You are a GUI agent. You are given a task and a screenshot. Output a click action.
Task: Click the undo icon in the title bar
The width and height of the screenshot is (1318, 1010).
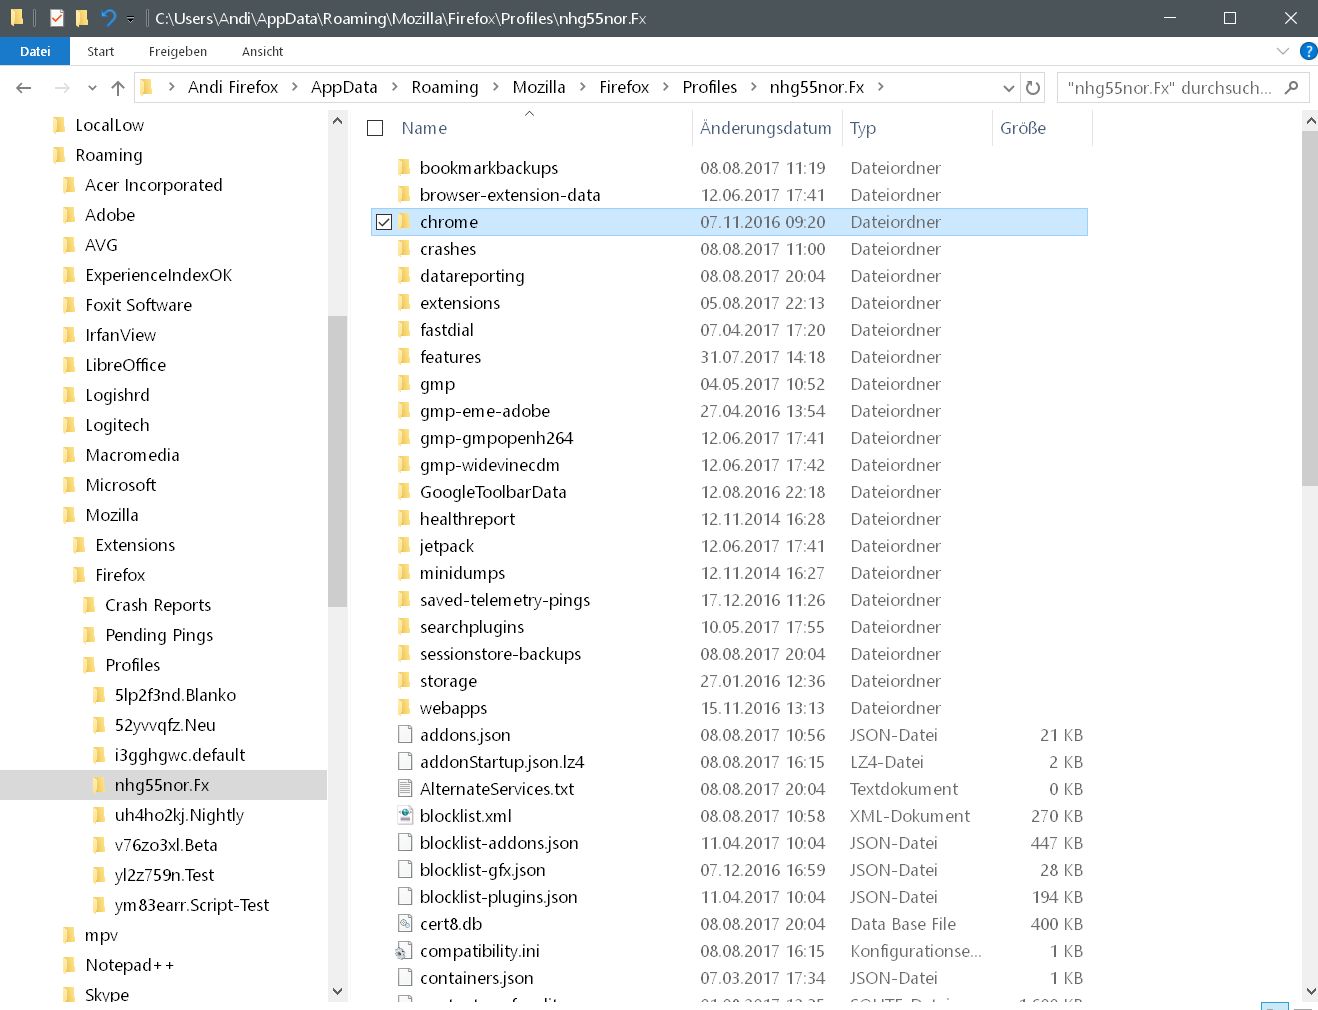tap(108, 18)
